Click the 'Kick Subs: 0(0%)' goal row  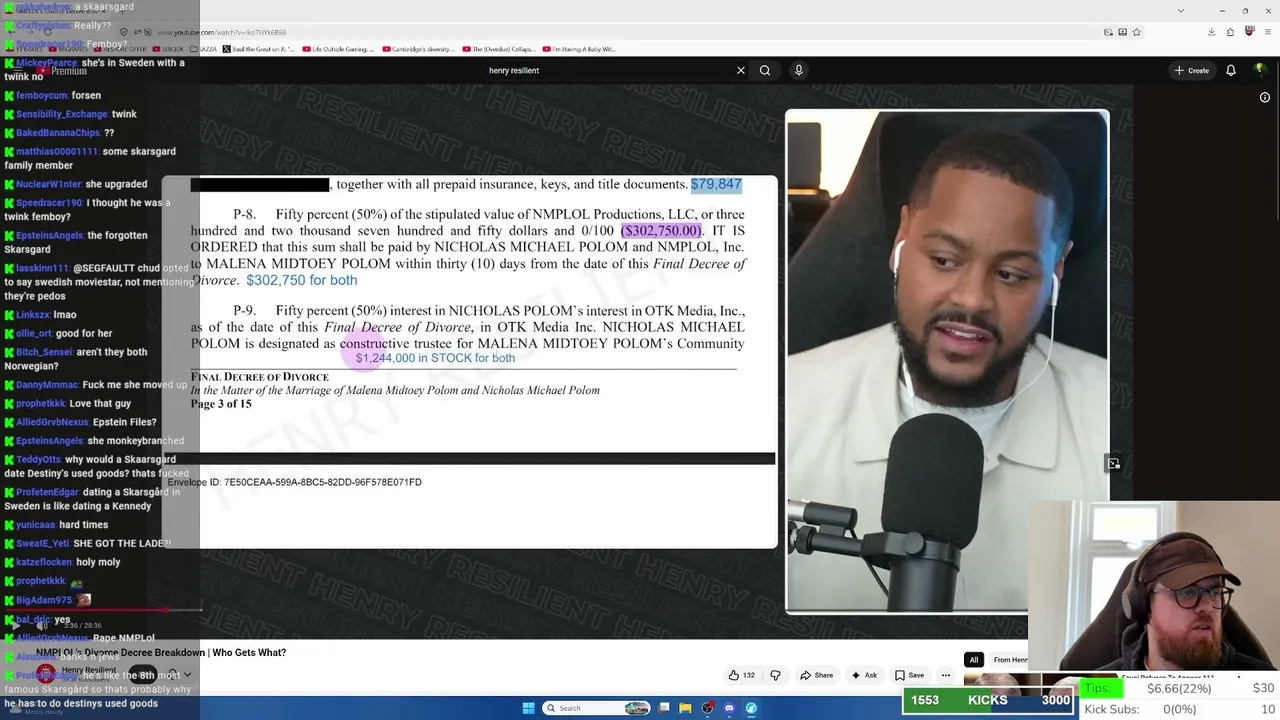coord(1180,709)
